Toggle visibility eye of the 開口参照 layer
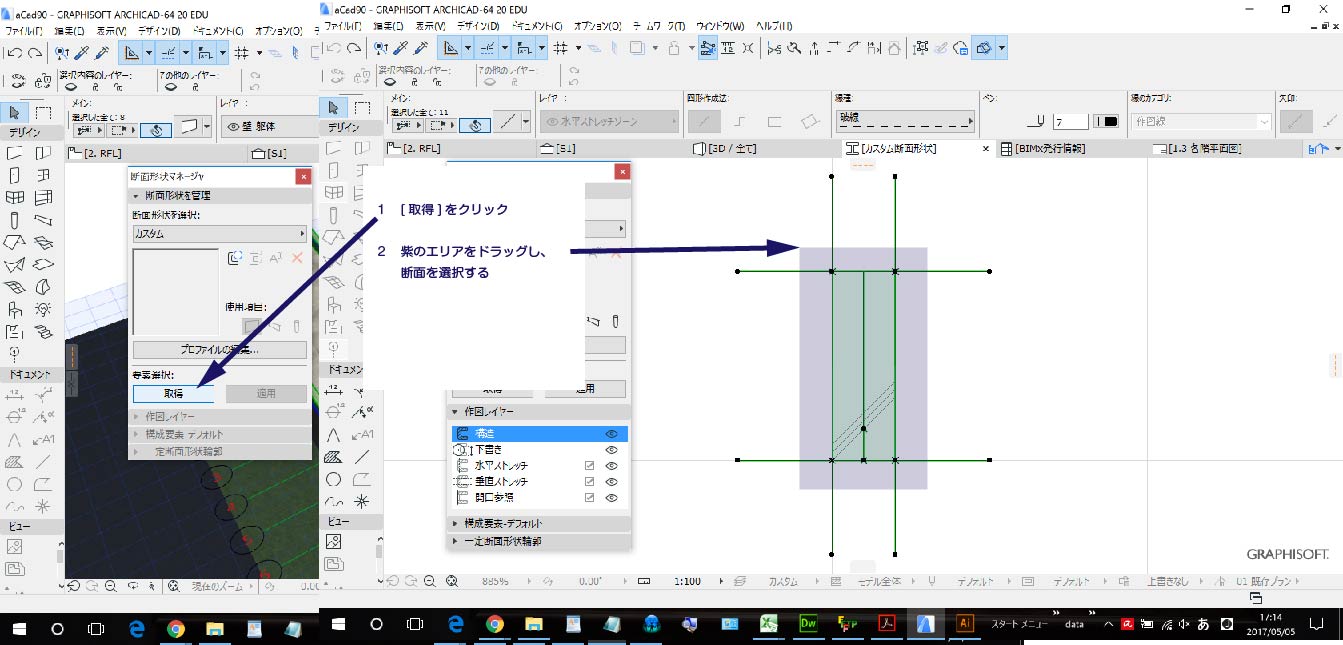Viewport: 1343px width, 645px height. click(x=612, y=497)
